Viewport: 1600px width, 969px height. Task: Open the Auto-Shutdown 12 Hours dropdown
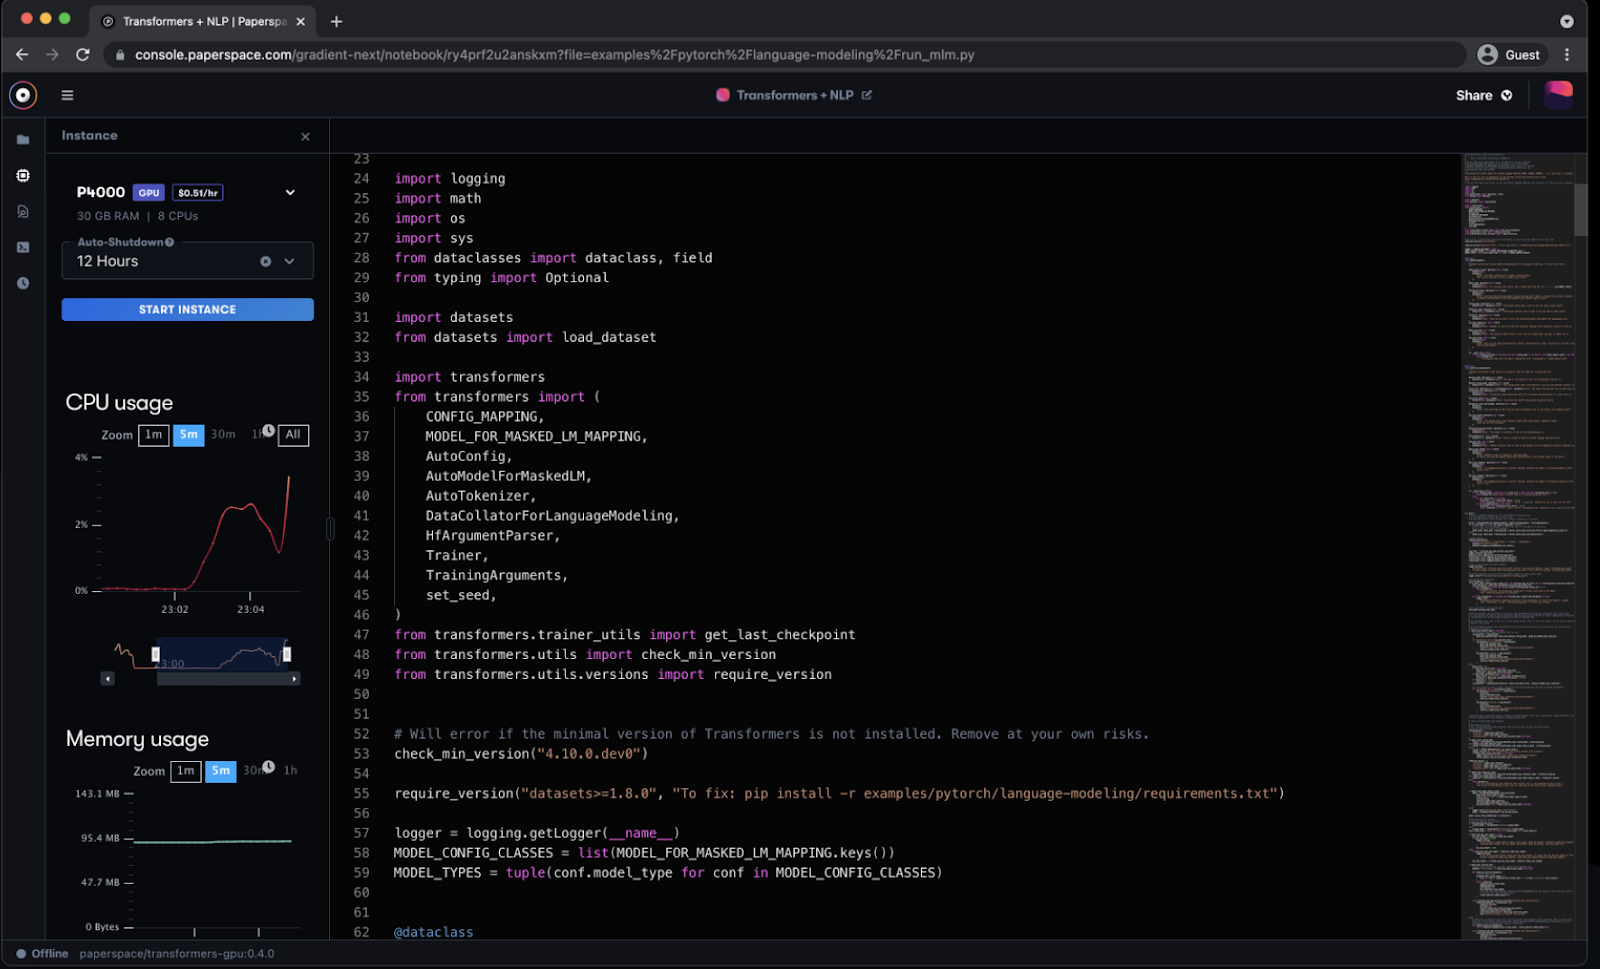[x=289, y=261]
